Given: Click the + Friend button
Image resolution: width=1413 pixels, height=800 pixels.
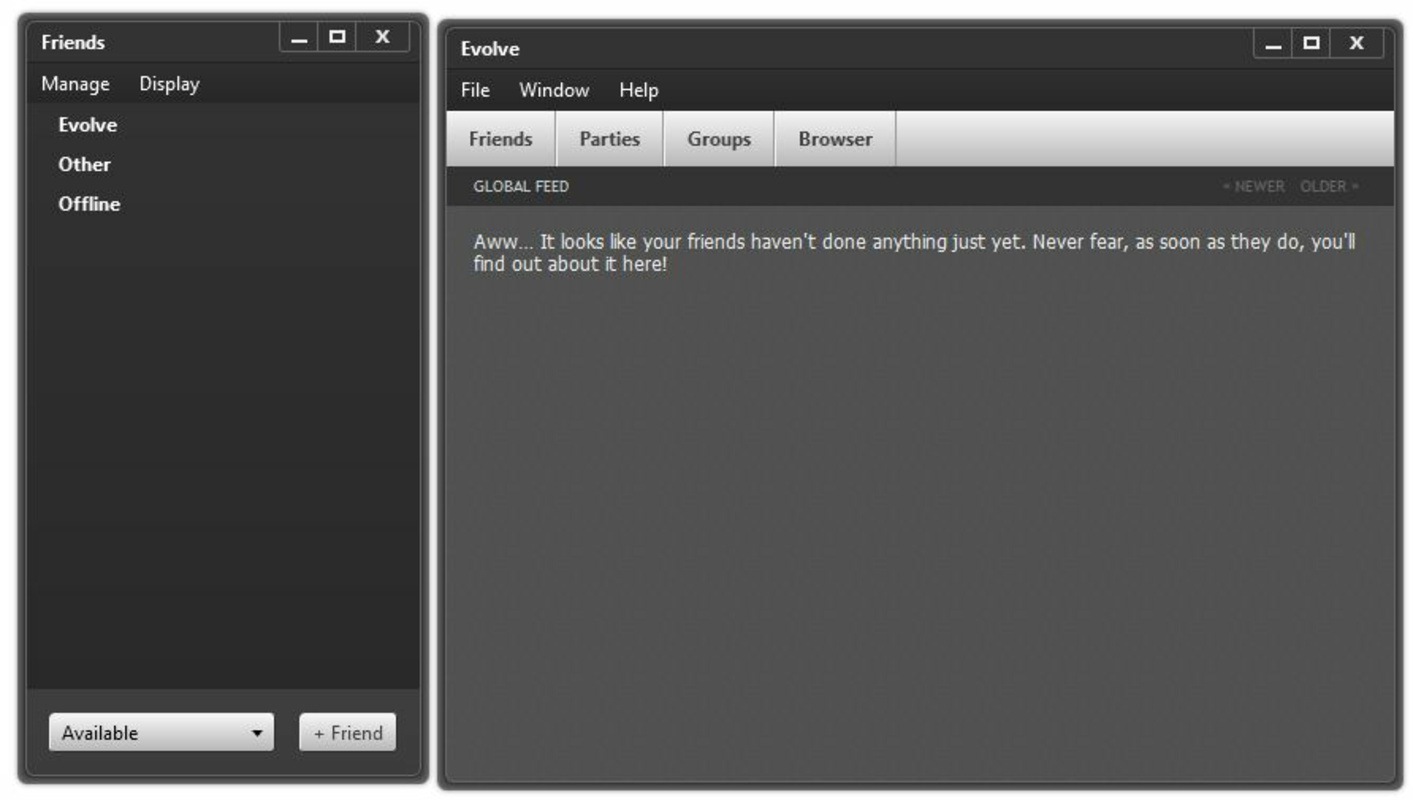Looking at the screenshot, I should tap(348, 733).
